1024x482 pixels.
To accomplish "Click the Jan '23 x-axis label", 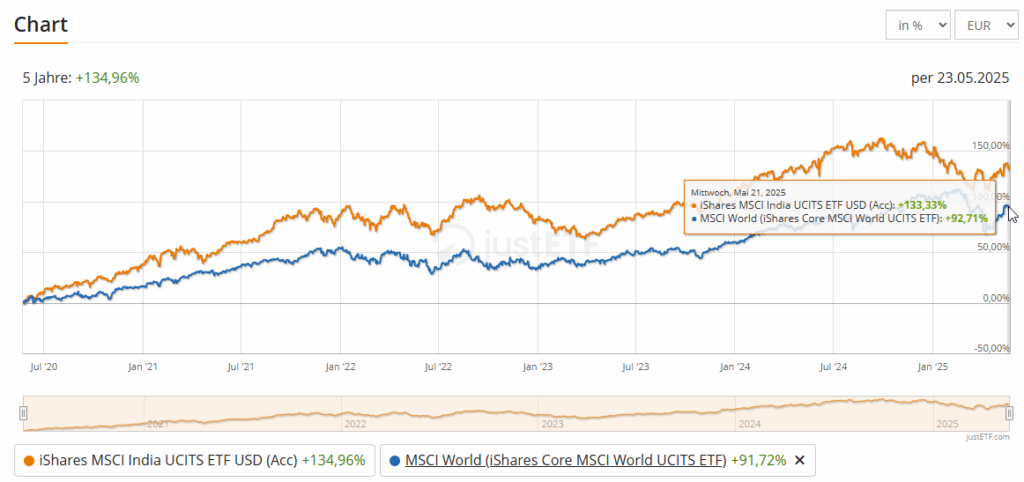I will pos(538,367).
